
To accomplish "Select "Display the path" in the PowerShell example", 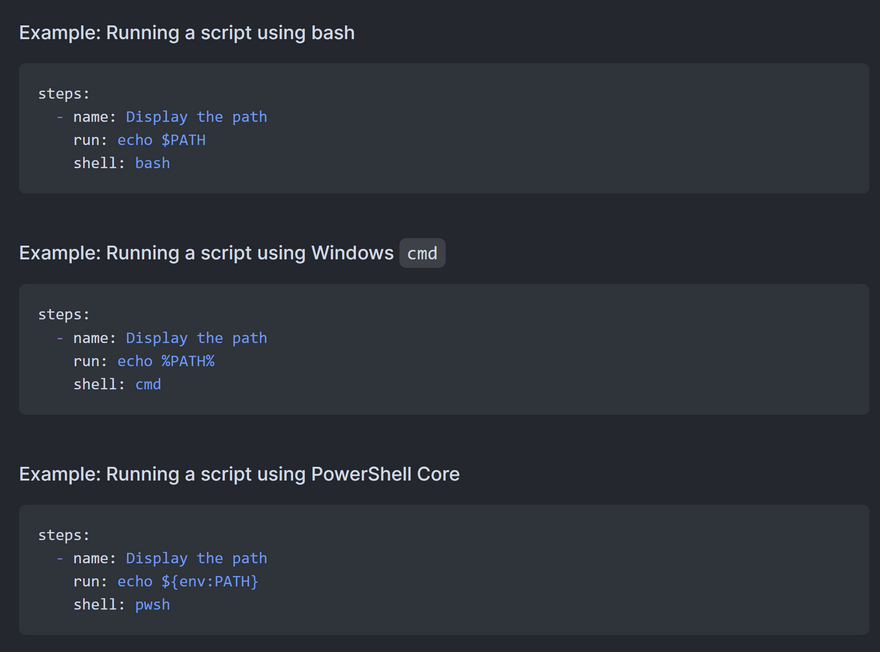I will click(196, 558).
